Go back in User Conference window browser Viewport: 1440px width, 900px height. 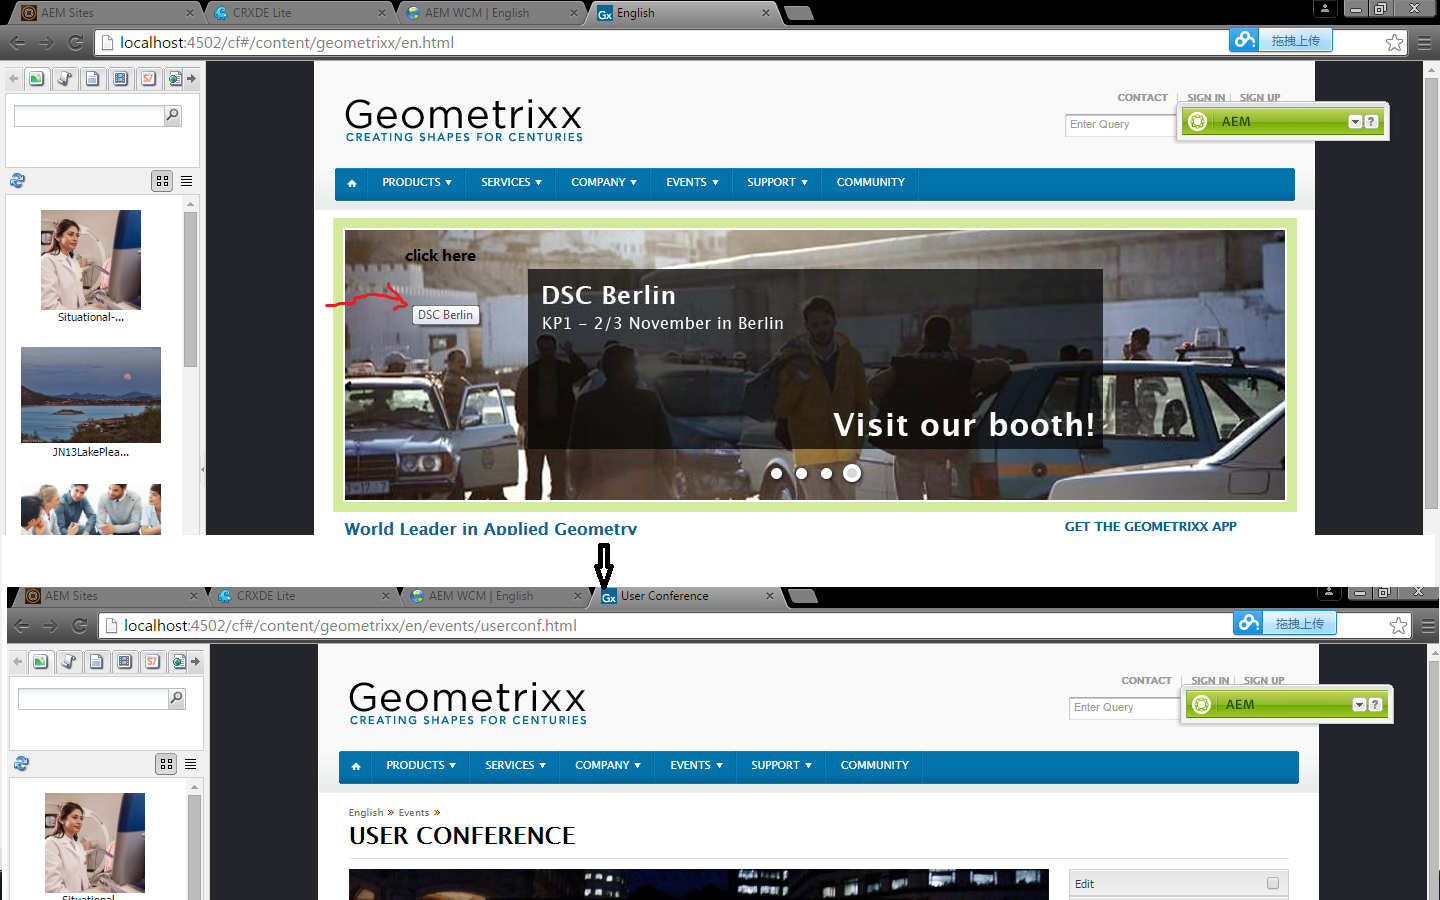[21, 625]
